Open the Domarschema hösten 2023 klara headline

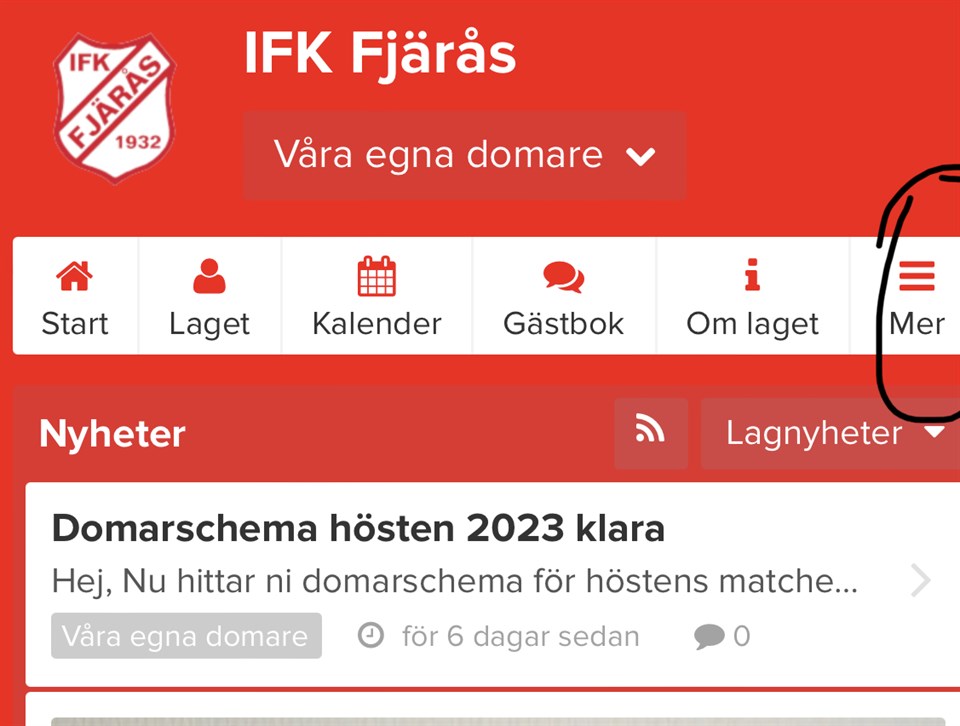(x=358, y=528)
